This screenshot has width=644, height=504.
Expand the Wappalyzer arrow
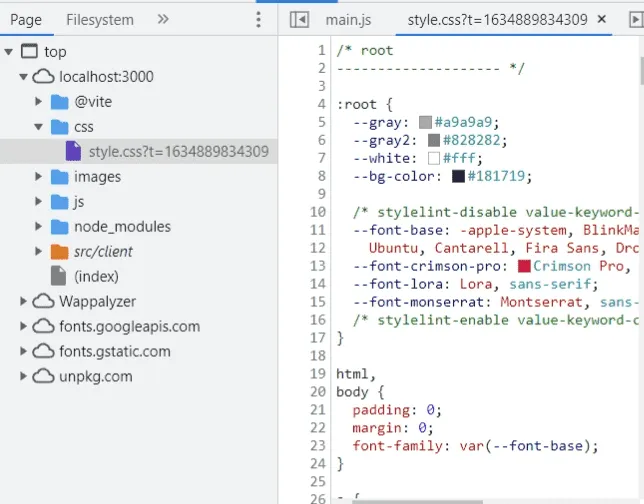tap(23, 301)
